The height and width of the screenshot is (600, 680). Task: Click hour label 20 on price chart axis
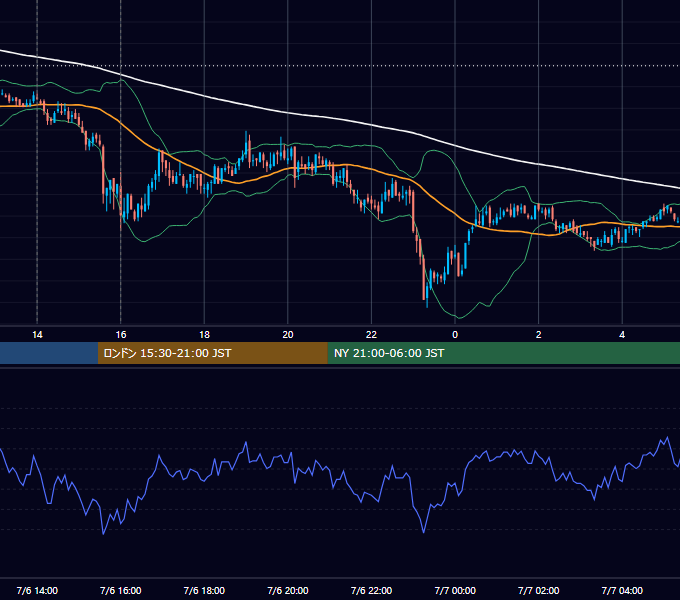[288, 335]
